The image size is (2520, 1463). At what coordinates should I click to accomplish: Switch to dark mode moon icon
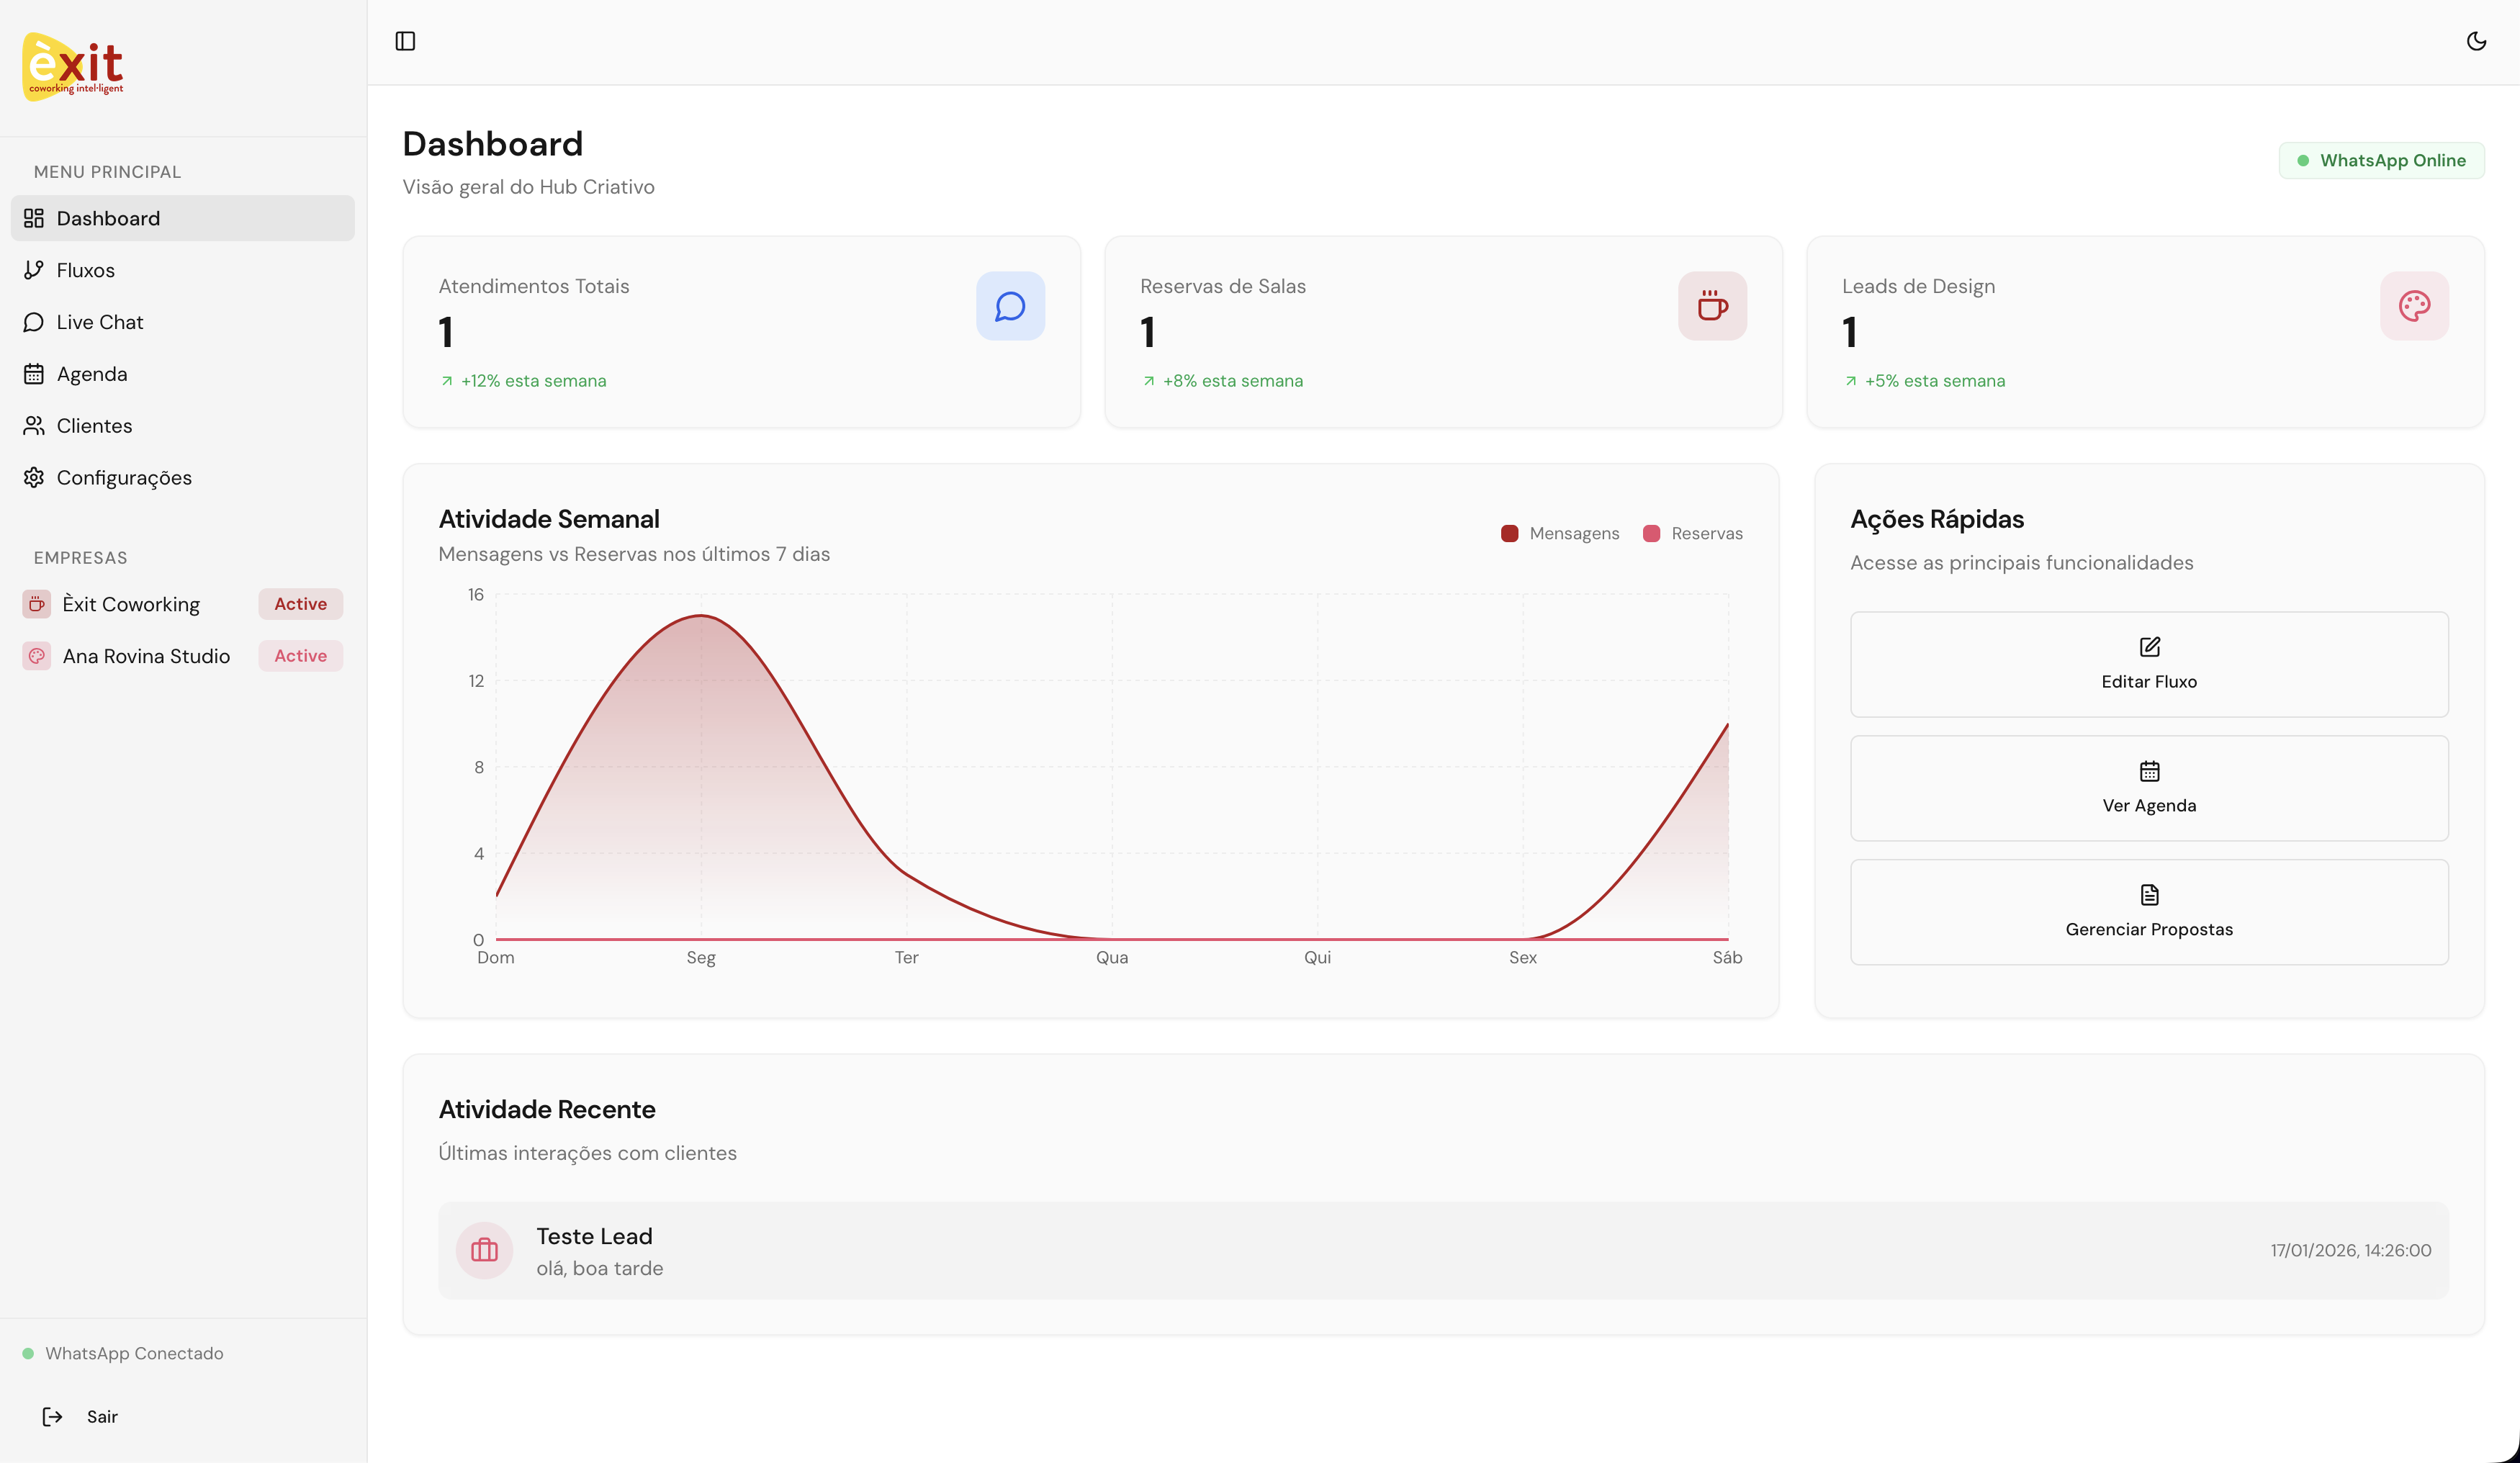2476,41
